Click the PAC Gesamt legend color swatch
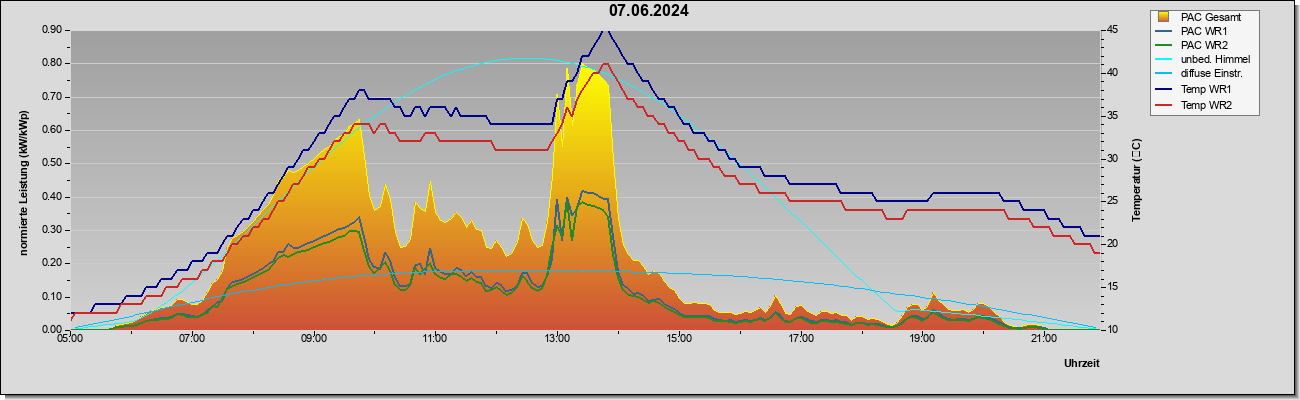This screenshot has width=1300, height=400. [x=1164, y=17]
